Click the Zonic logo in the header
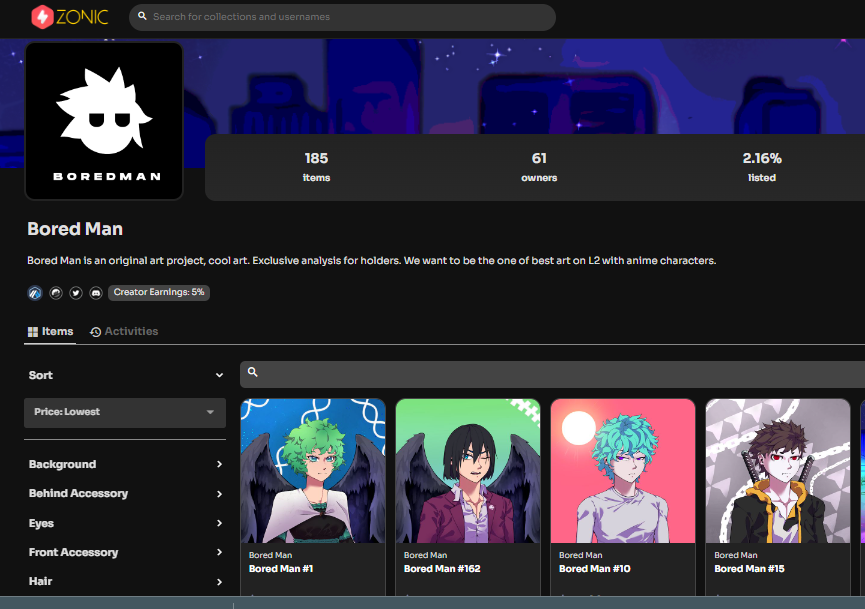The image size is (865, 609). [70, 17]
